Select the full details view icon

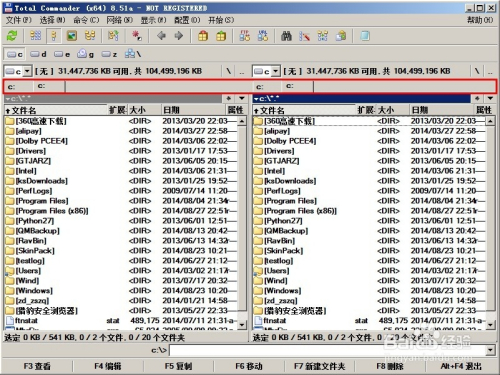coord(54,36)
